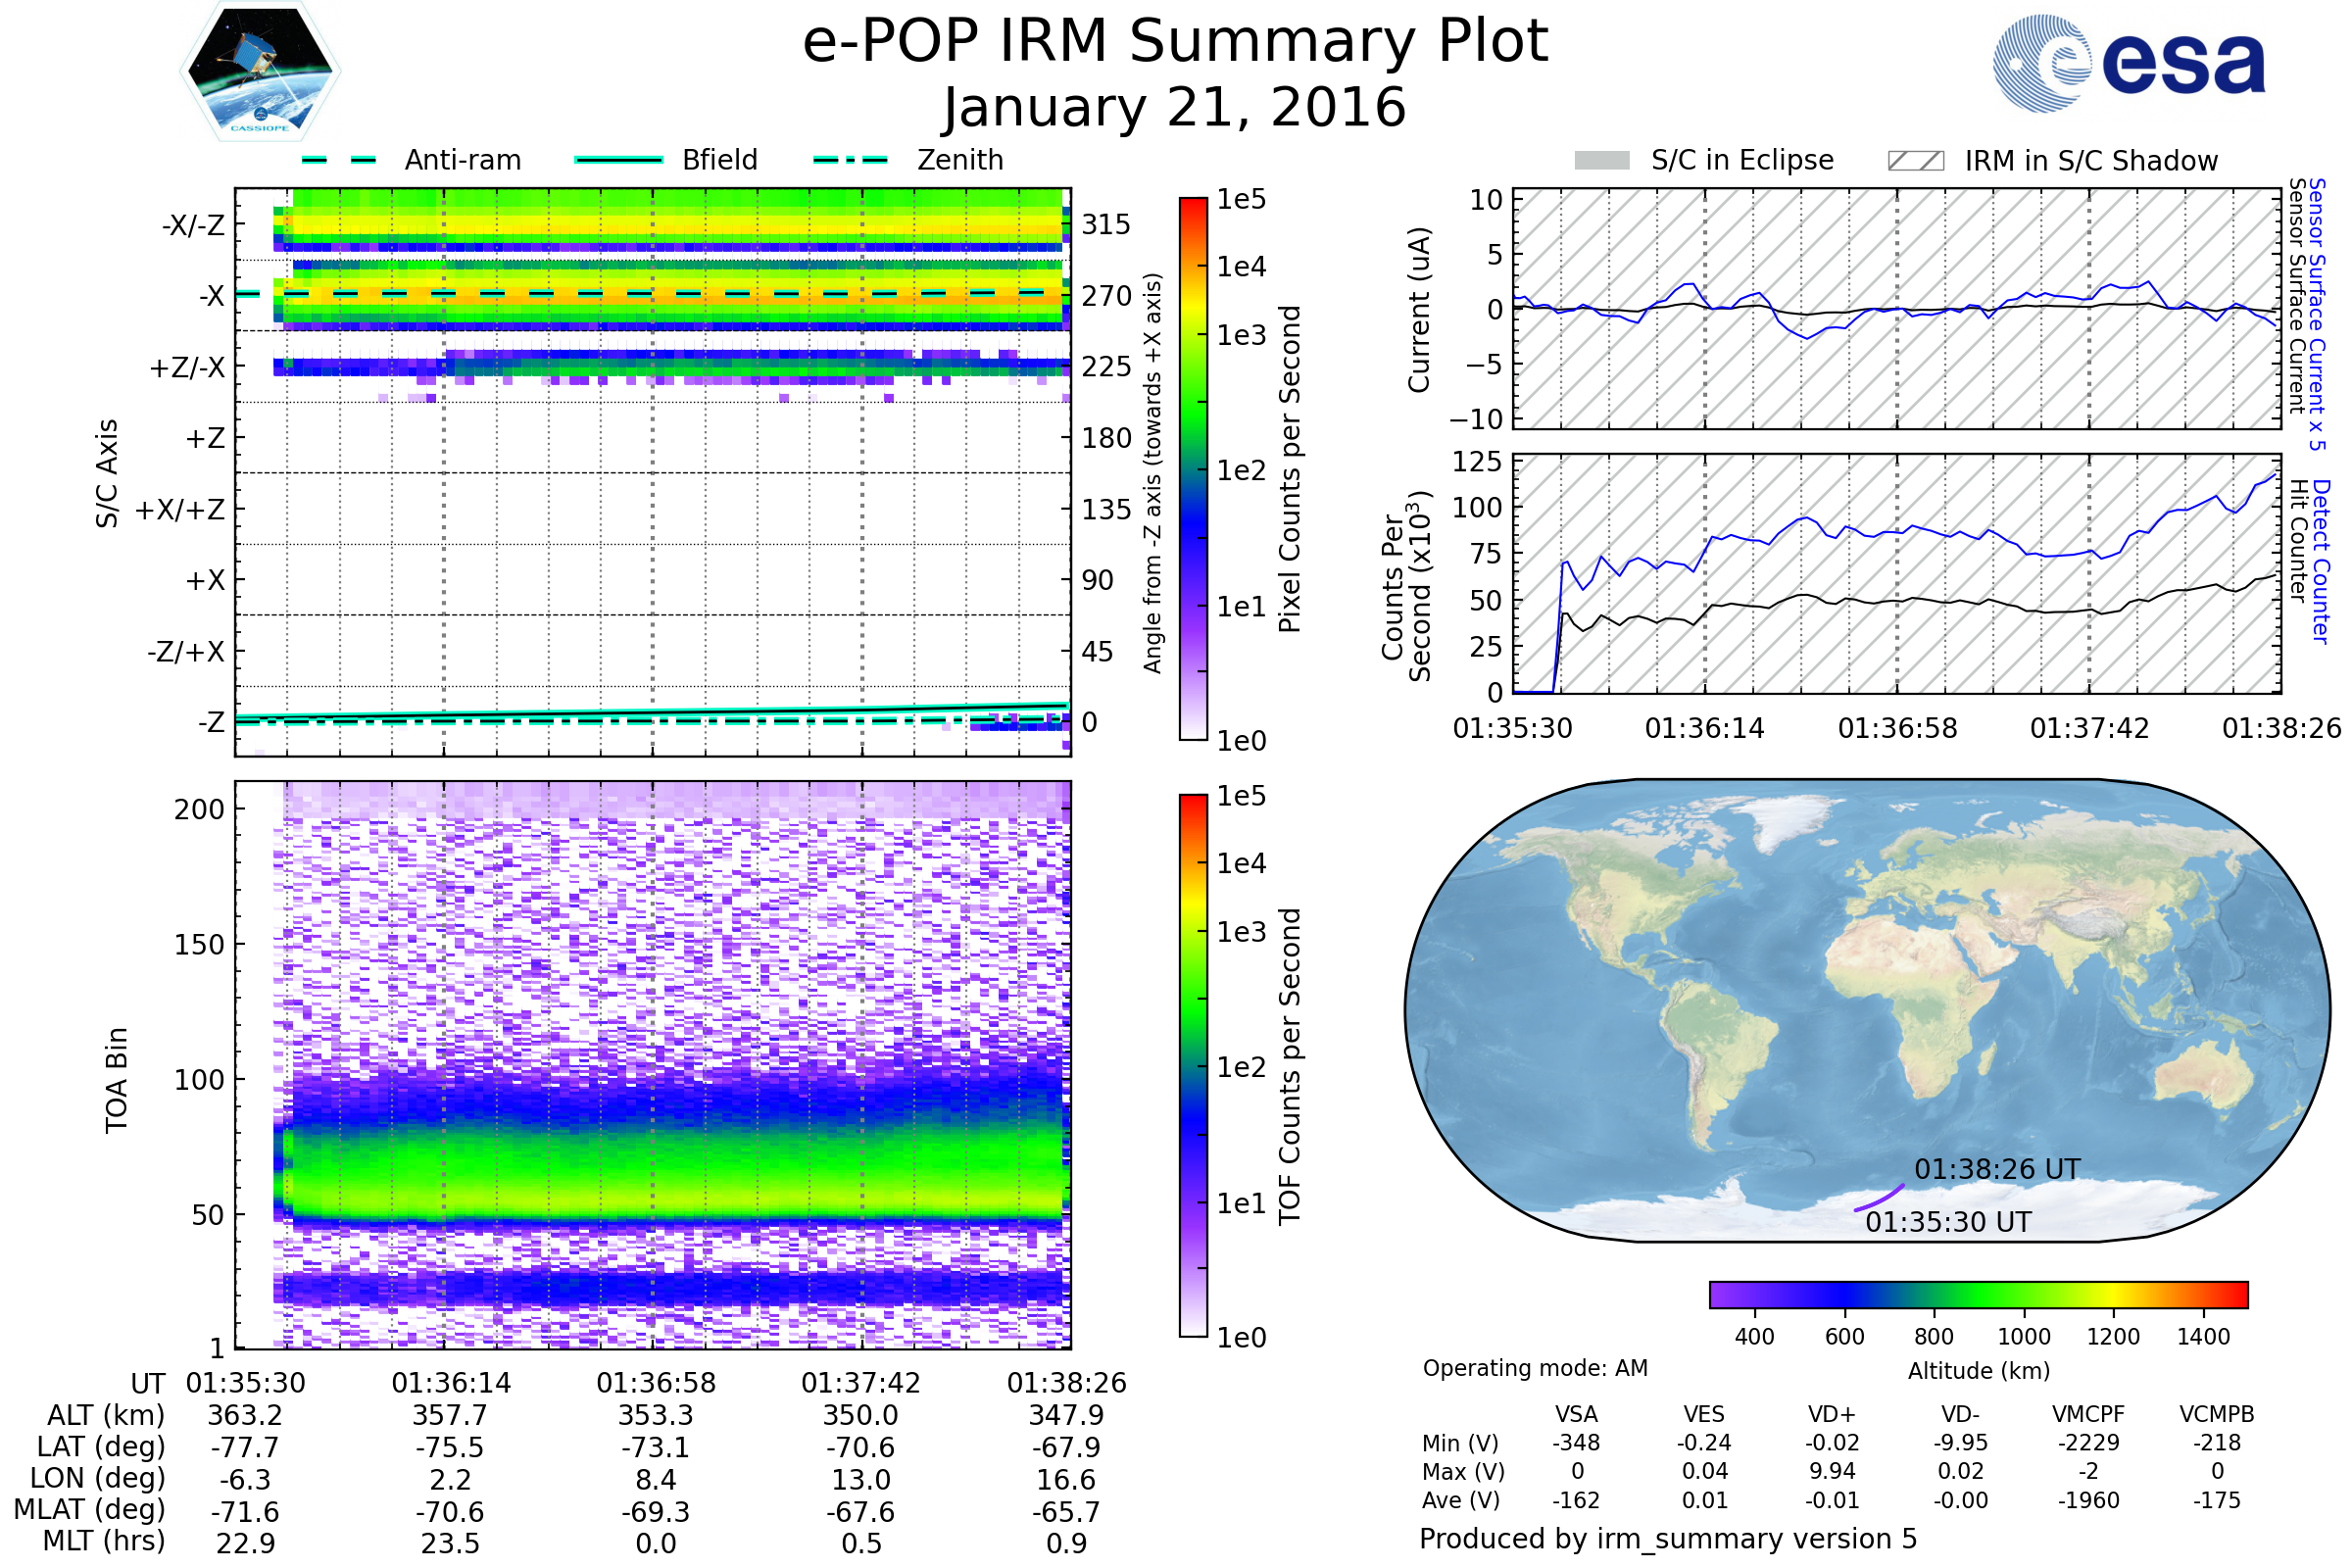Click the VSA column header in the voltage table
This screenshot has width=2352, height=1568.
pyautogui.click(x=1576, y=1414)
